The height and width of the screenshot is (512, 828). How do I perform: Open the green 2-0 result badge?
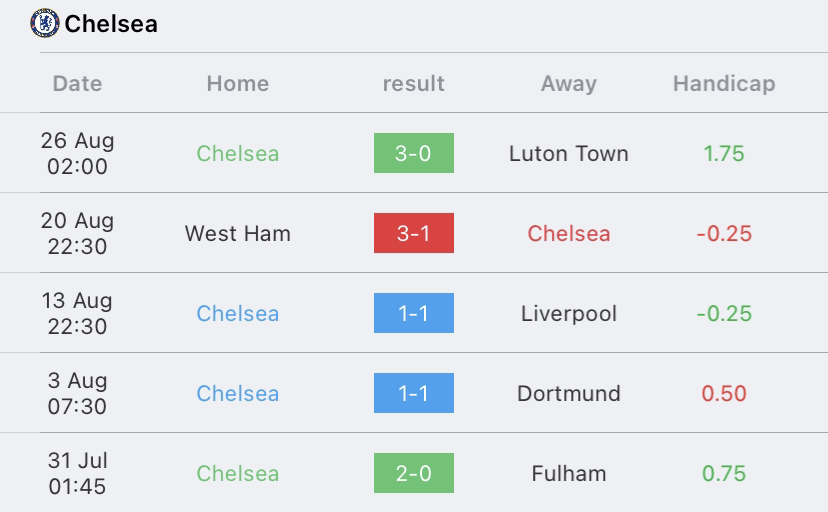pyautogui.click(x=413, y=473)
